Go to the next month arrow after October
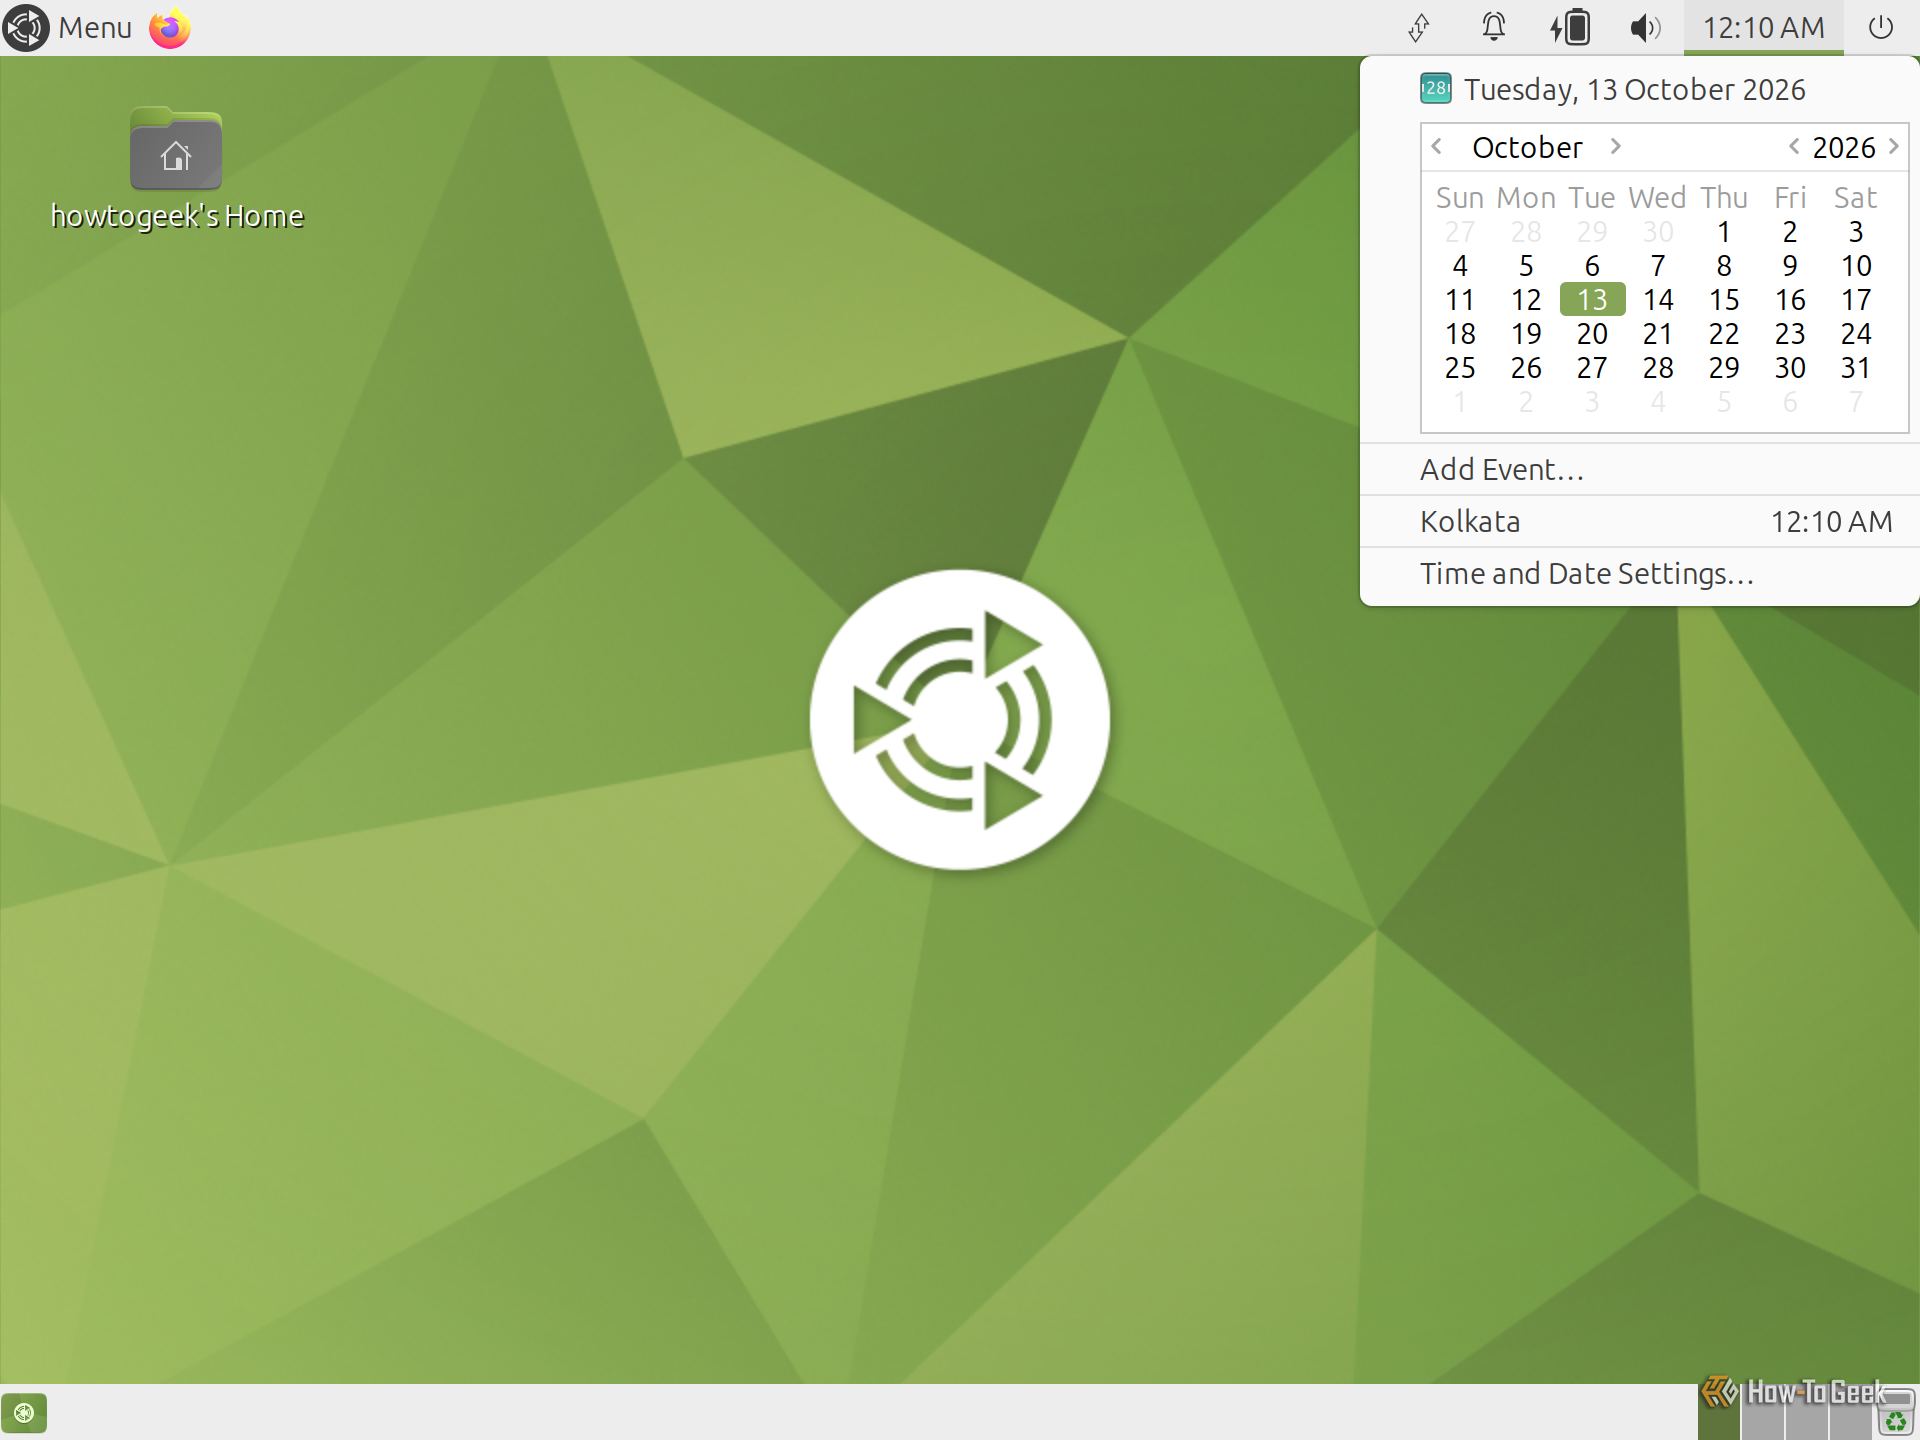The image size is (1920, 1440). [1615, 147]
